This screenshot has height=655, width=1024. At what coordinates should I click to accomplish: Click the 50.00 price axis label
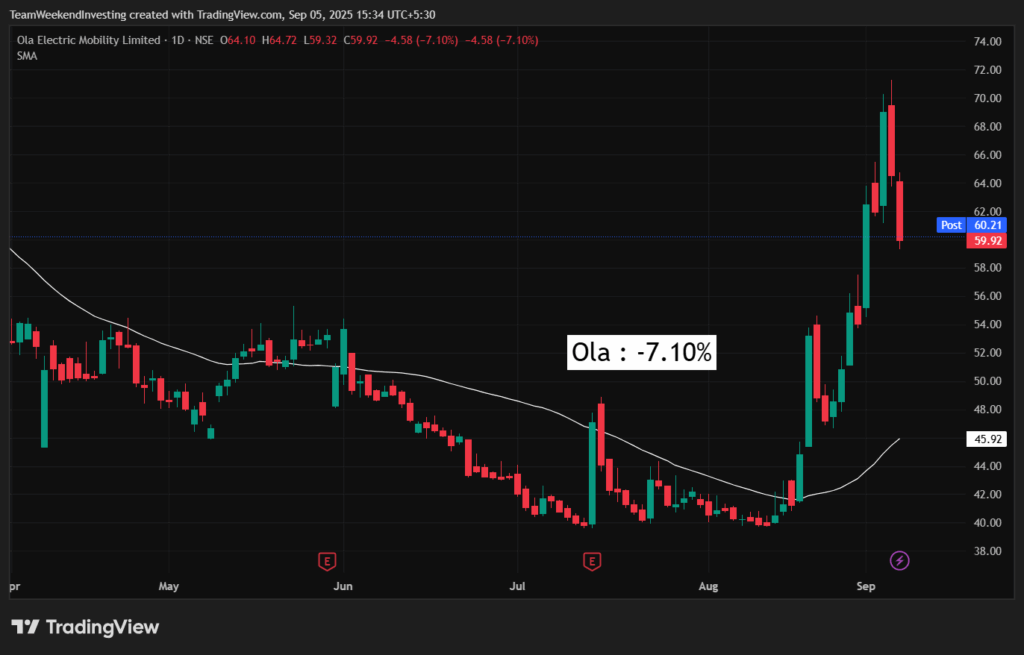(x=987, y=381)
